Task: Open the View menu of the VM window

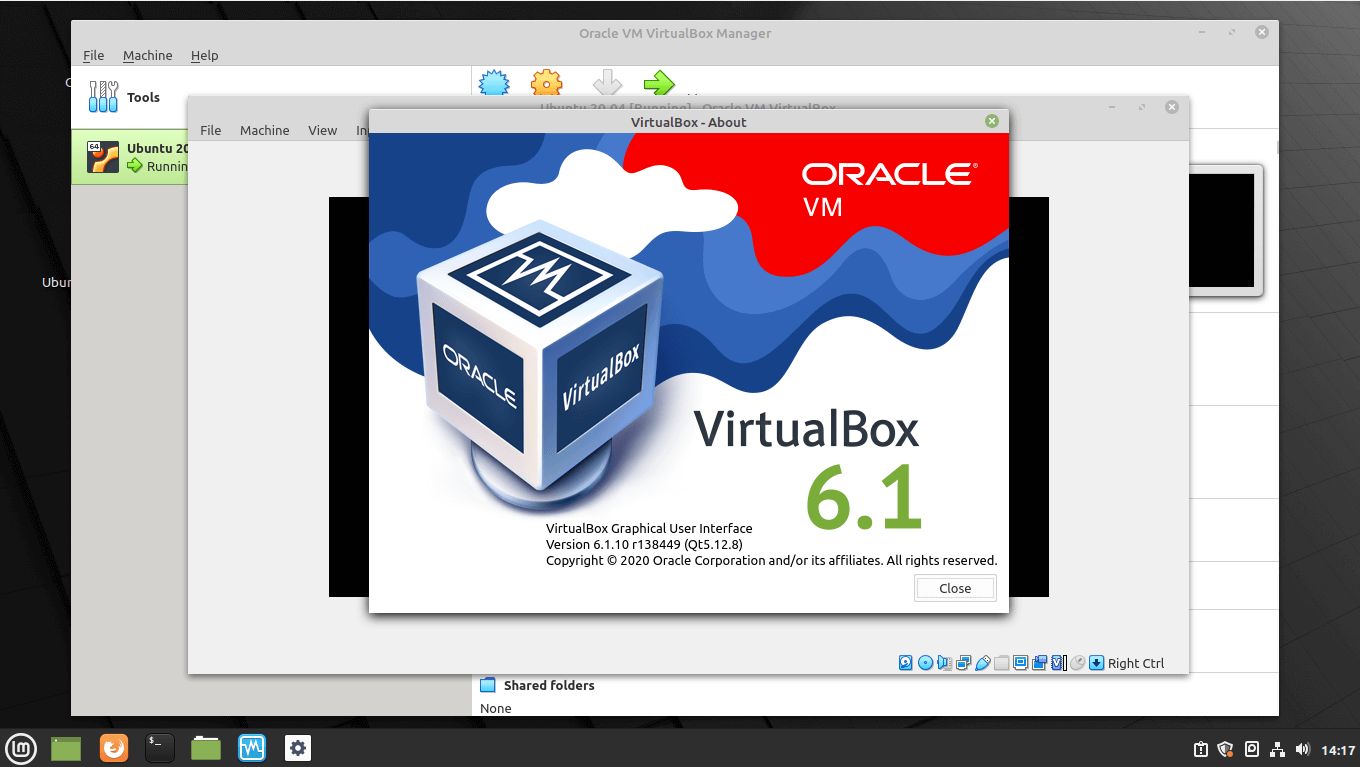Action: click(322, 130)
